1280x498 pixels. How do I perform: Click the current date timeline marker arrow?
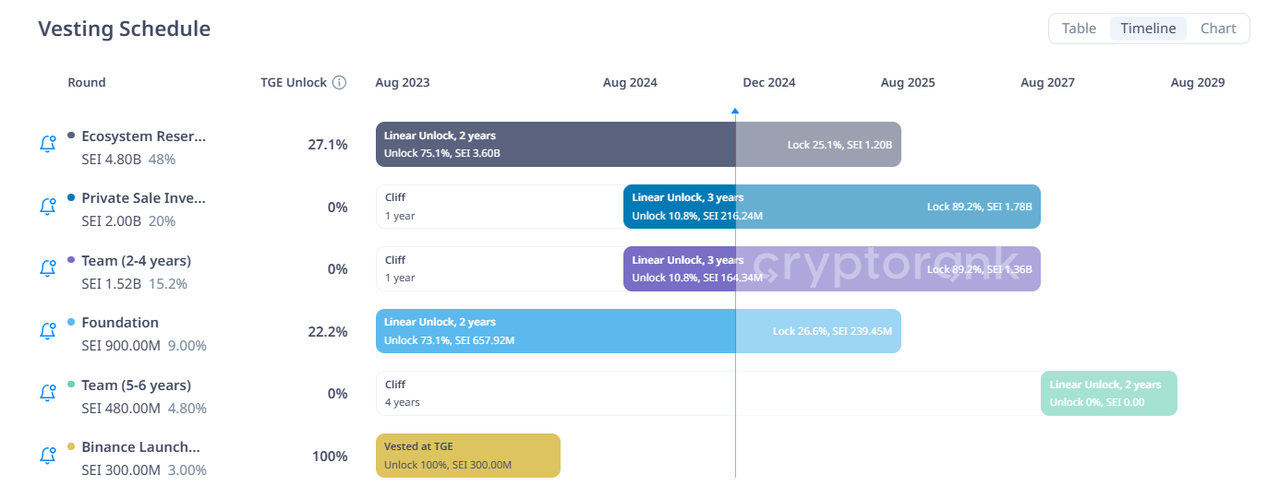[735, 112]
